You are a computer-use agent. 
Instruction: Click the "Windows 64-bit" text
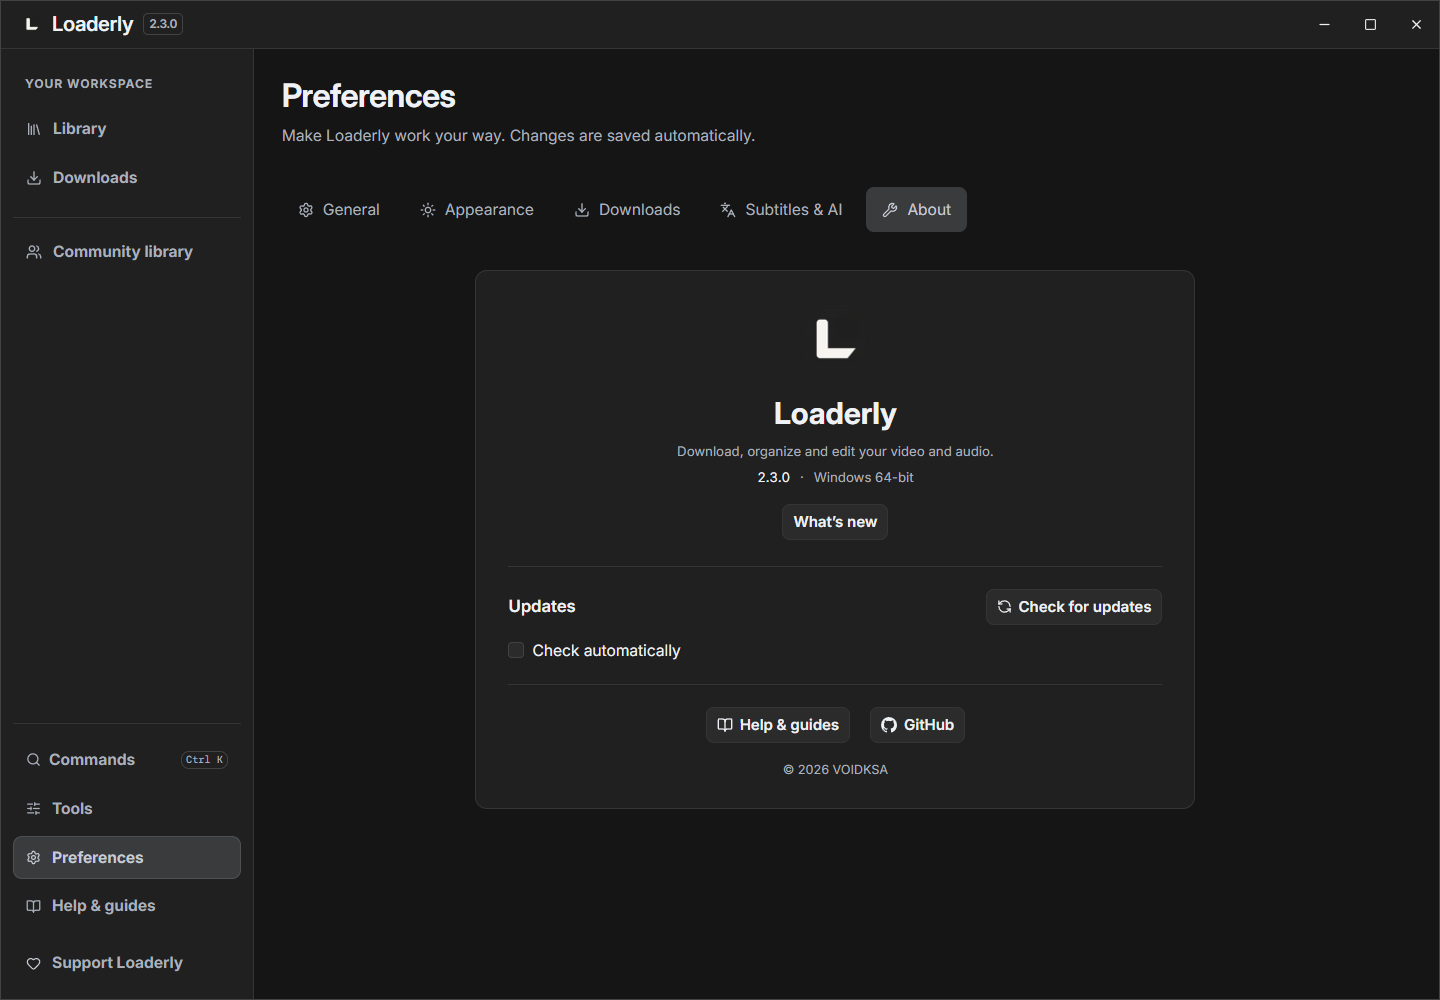pos(864,478)
